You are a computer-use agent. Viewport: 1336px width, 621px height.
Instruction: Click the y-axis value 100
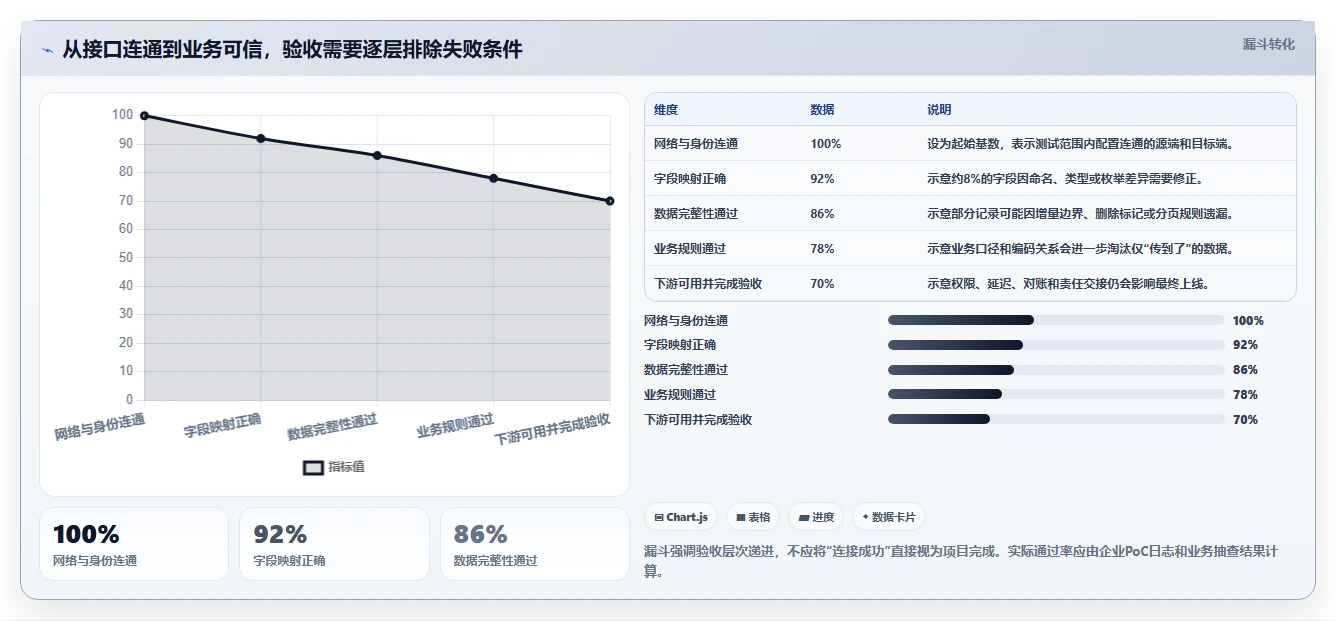click(x=122, y=115)
